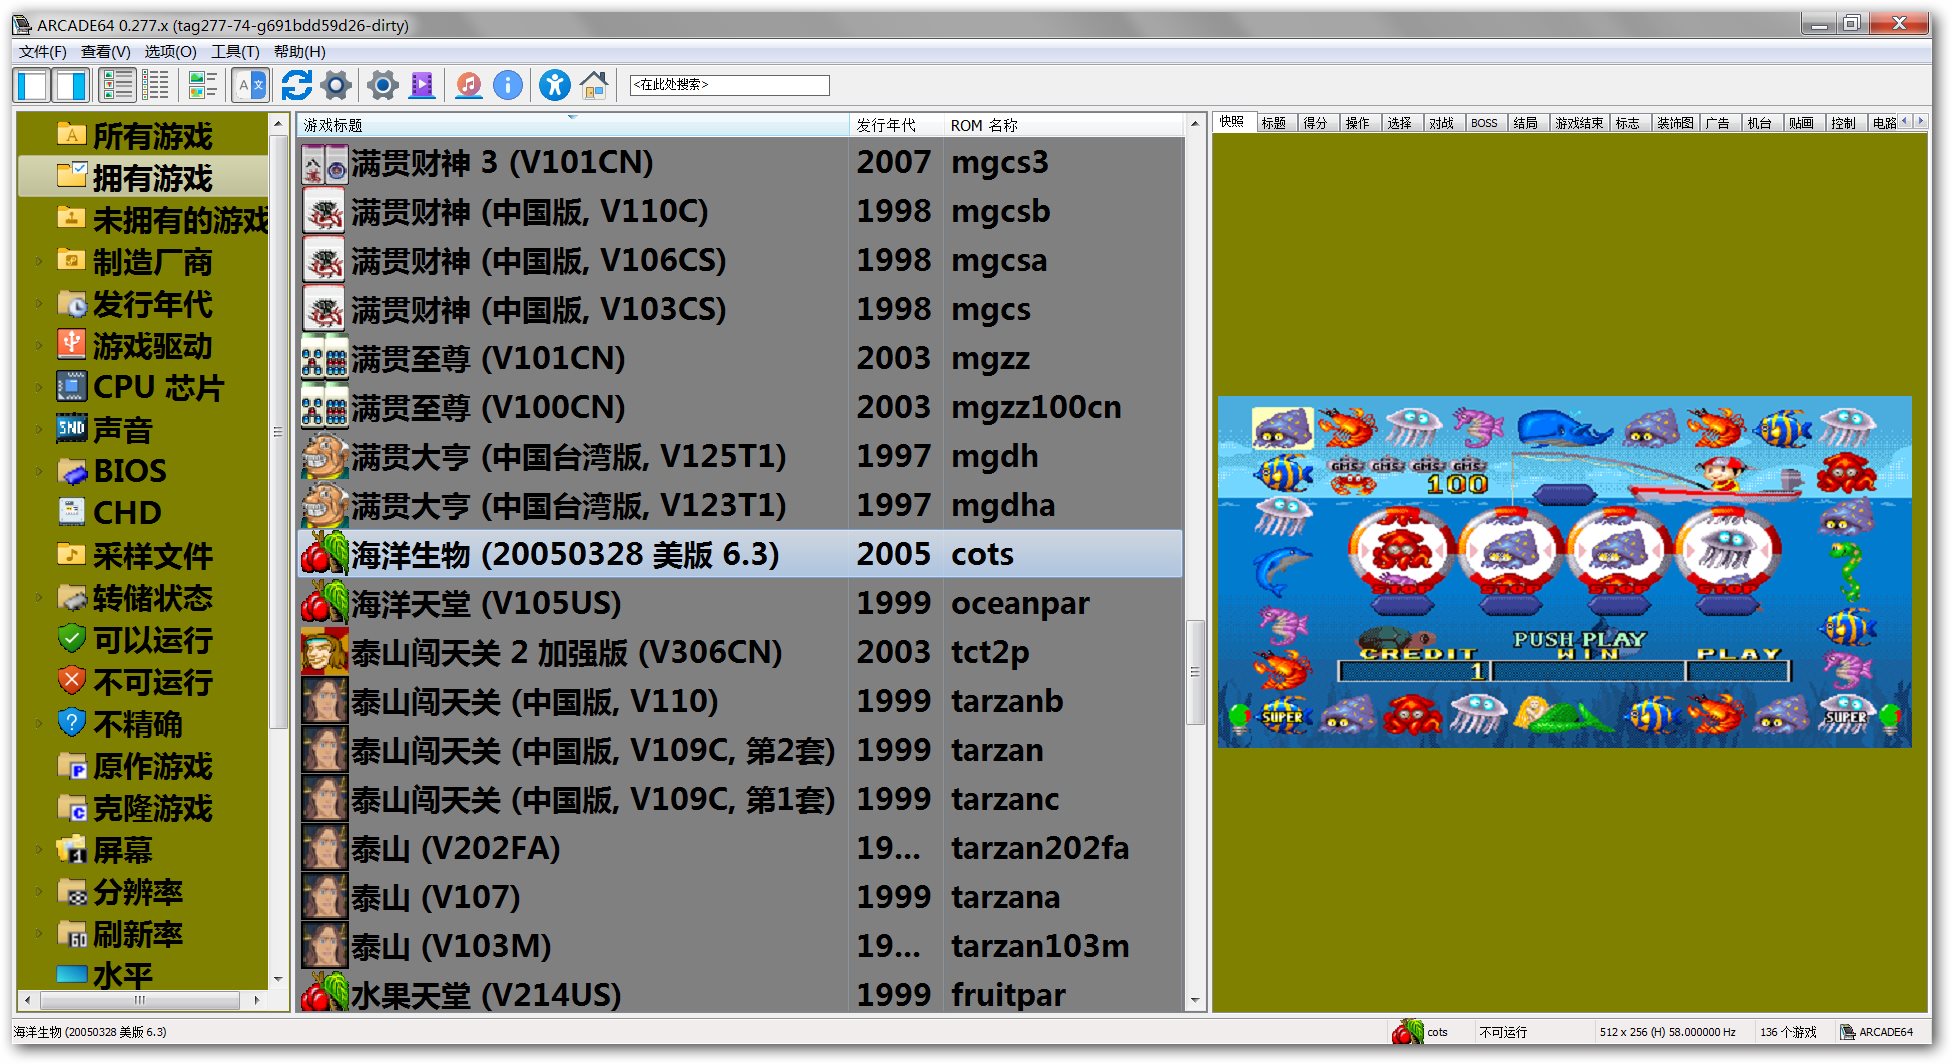Click the purple video playback icon
This screenshot has width=1952, height=1064.
pyautogui.click(x=423, y=85)
